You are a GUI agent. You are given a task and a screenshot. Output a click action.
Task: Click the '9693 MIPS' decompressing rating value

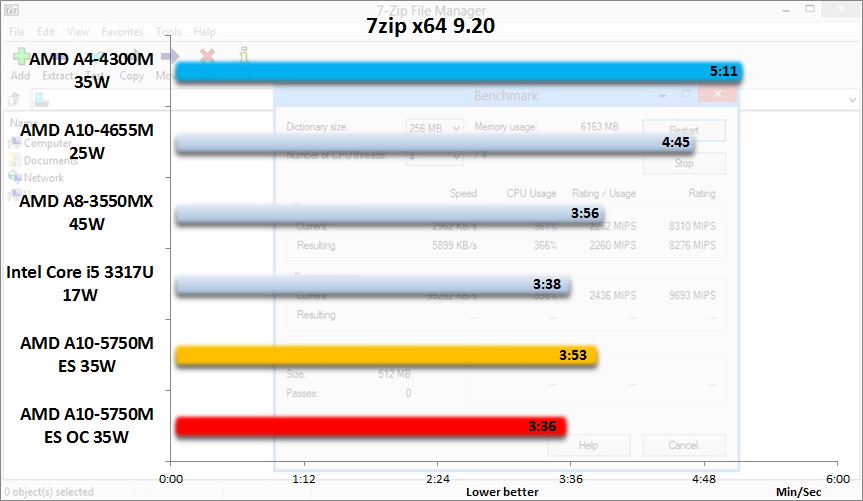692,295
